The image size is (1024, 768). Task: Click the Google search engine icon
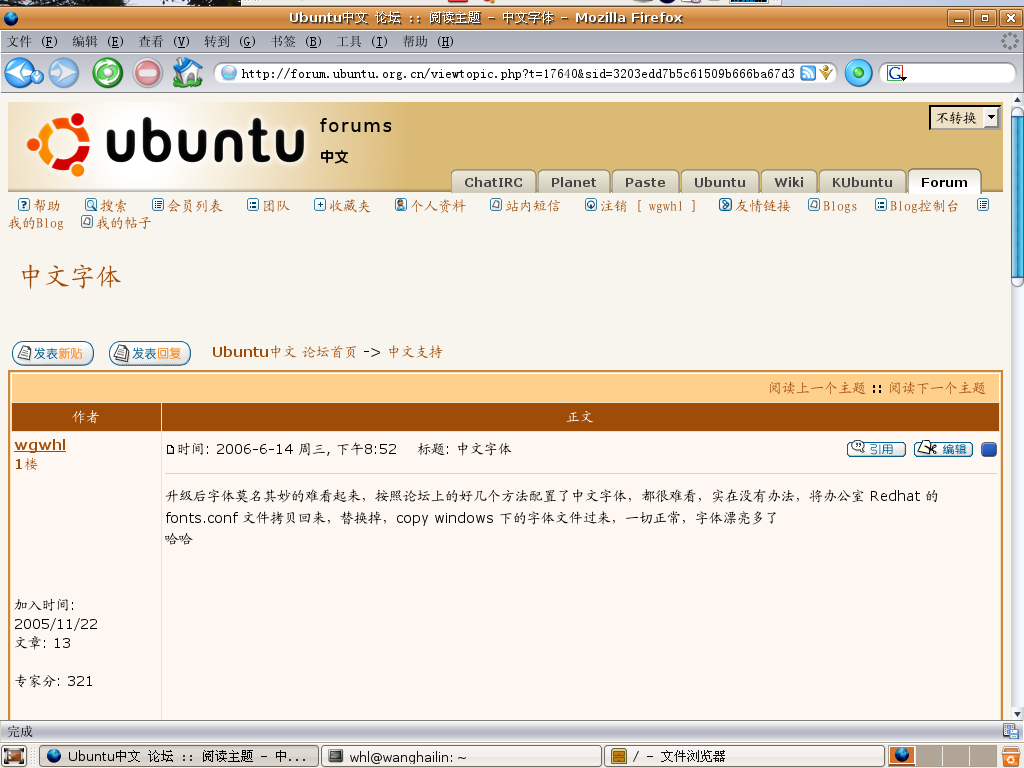pos(896,73)
